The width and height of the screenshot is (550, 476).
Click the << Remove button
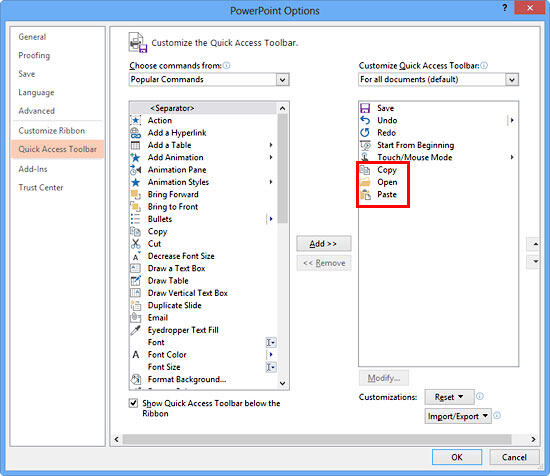pos(323,263)
